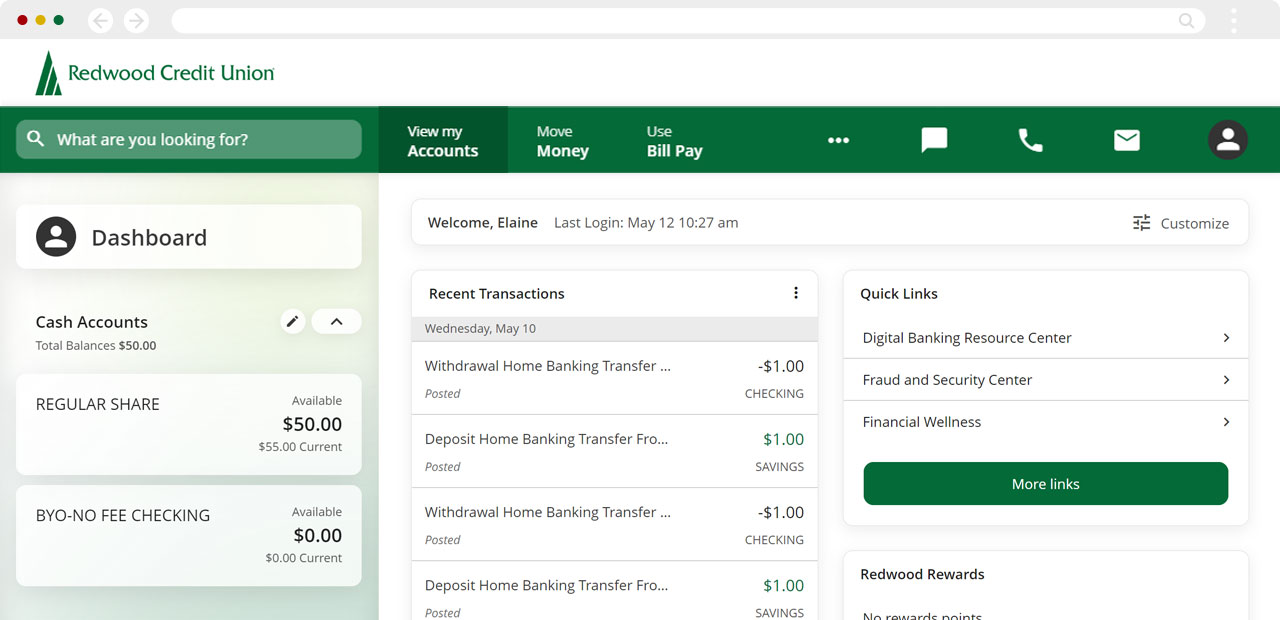The width and height of the screenshot is (1280, 620).
Task: Open the last visible Deposit transaction row
Action: [x=615, y=591]
